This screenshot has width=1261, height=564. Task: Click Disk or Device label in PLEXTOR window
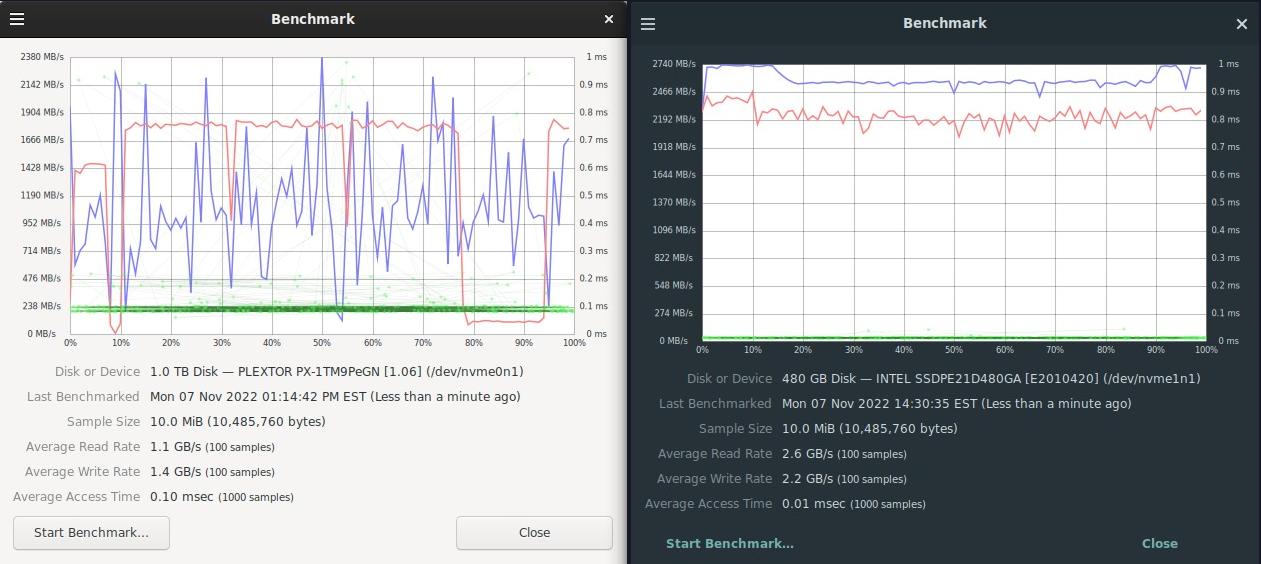pyautogui.click(x=98, y=372)
